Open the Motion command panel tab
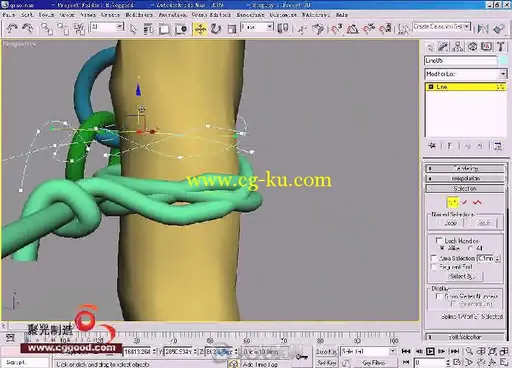 [x=472, y=47]
